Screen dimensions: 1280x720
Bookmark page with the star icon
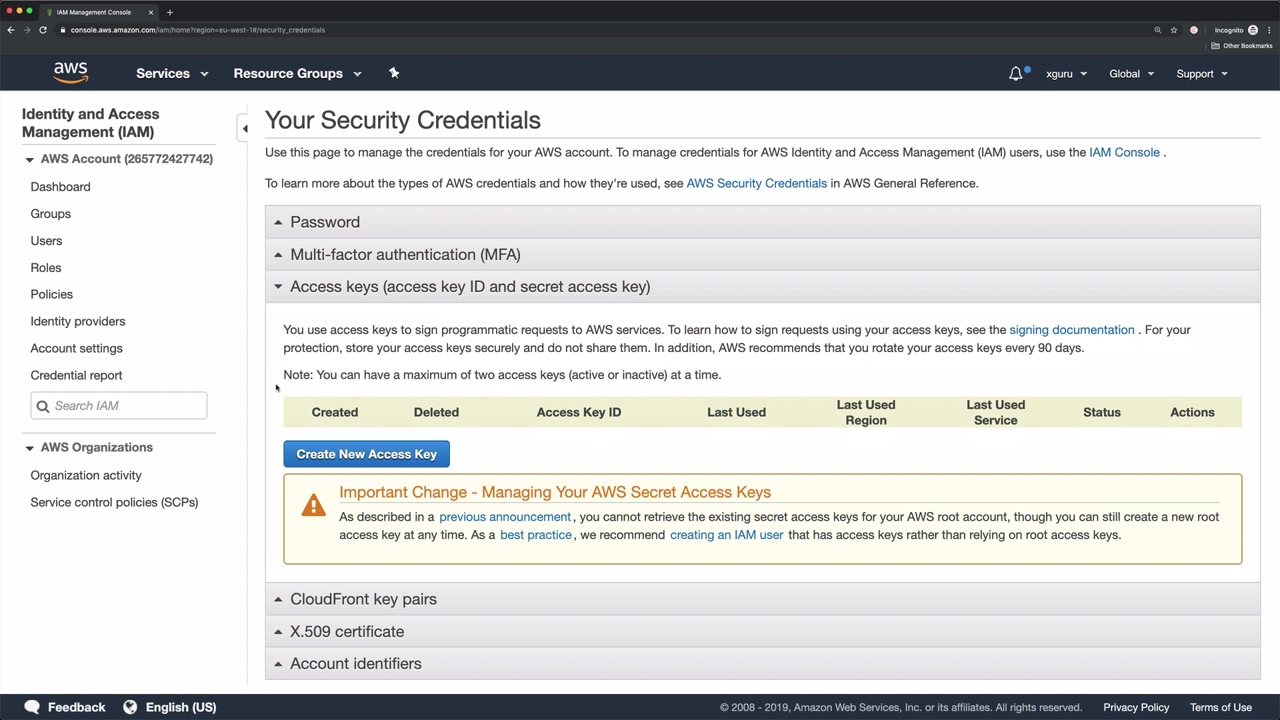click(x=1174, y=30)
